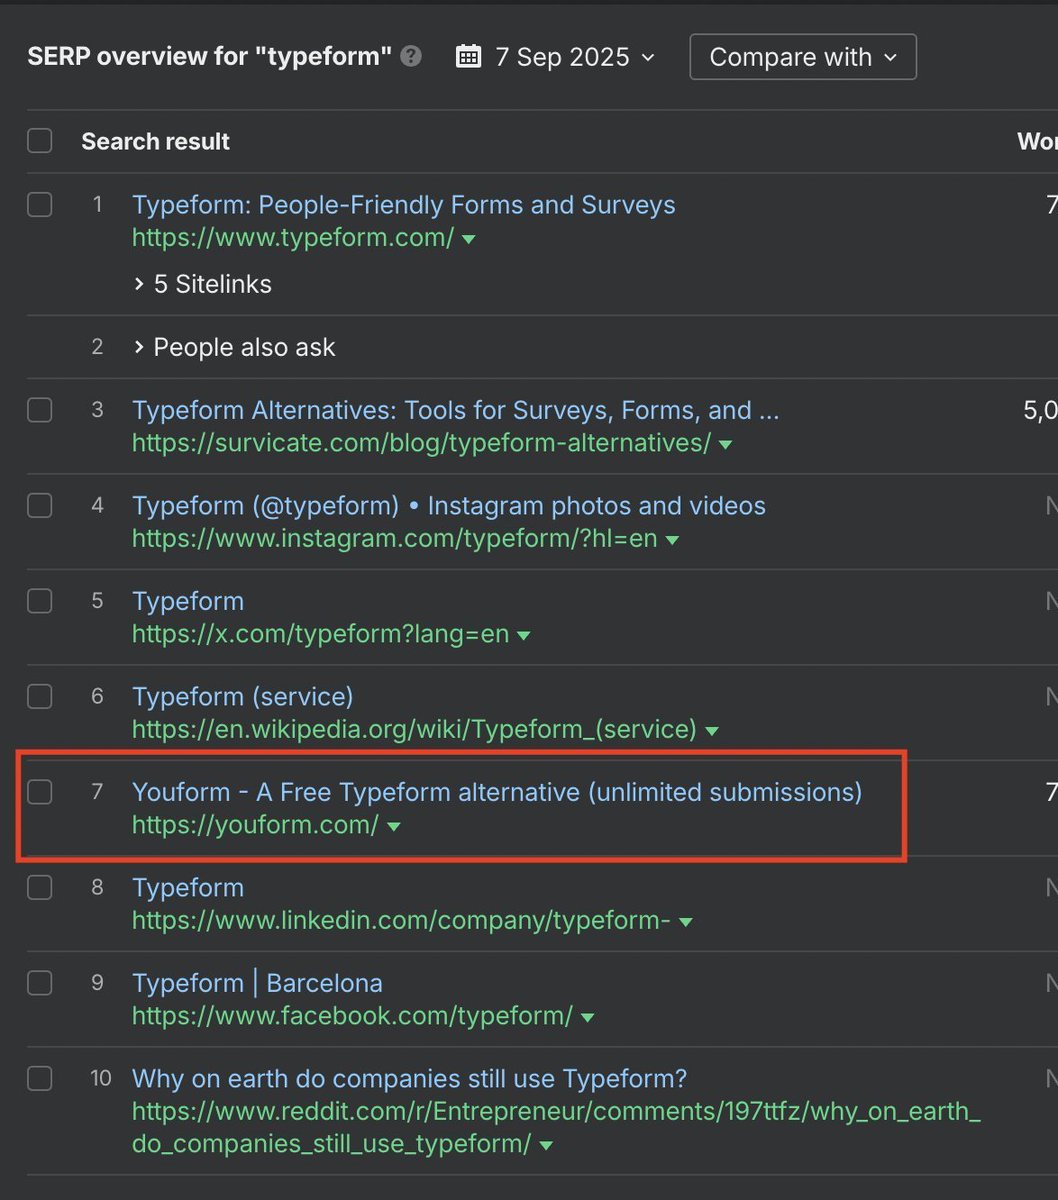Check the box for the Facebook result
The height and width of the screenshot is (1200, 1058).
[40, 983]
